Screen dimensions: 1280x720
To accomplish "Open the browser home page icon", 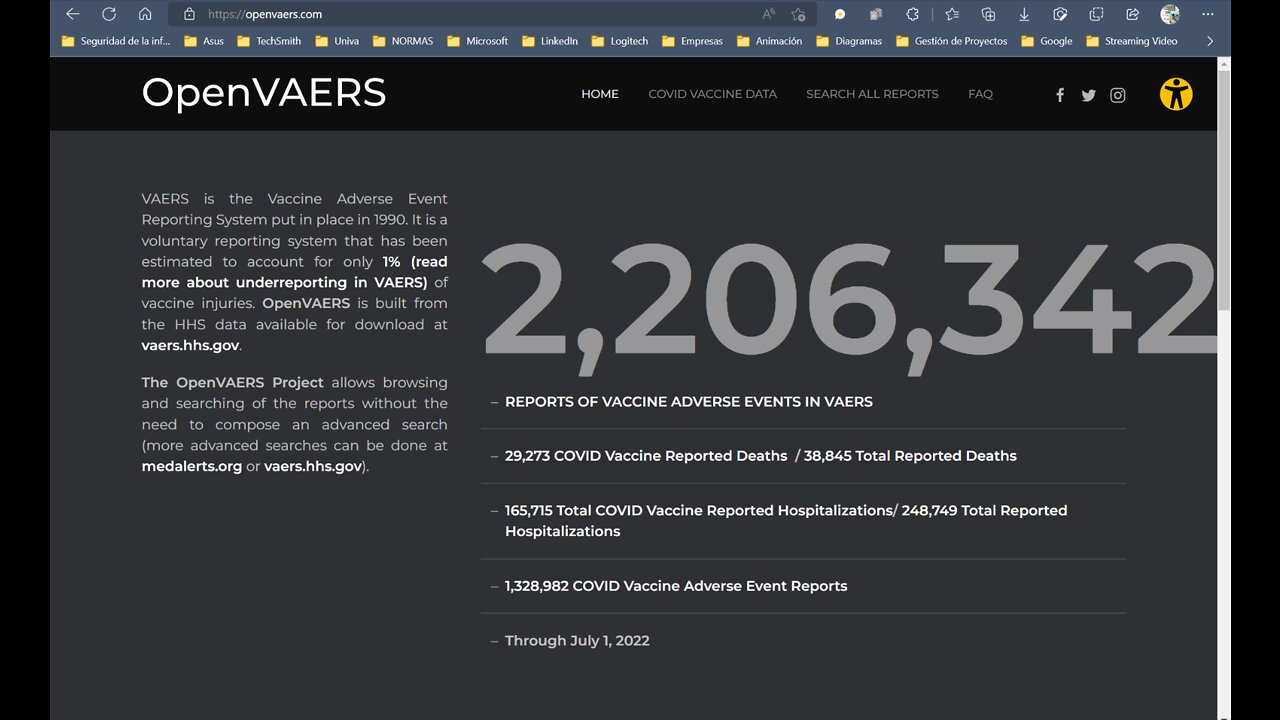I will [x=145, y=14].
